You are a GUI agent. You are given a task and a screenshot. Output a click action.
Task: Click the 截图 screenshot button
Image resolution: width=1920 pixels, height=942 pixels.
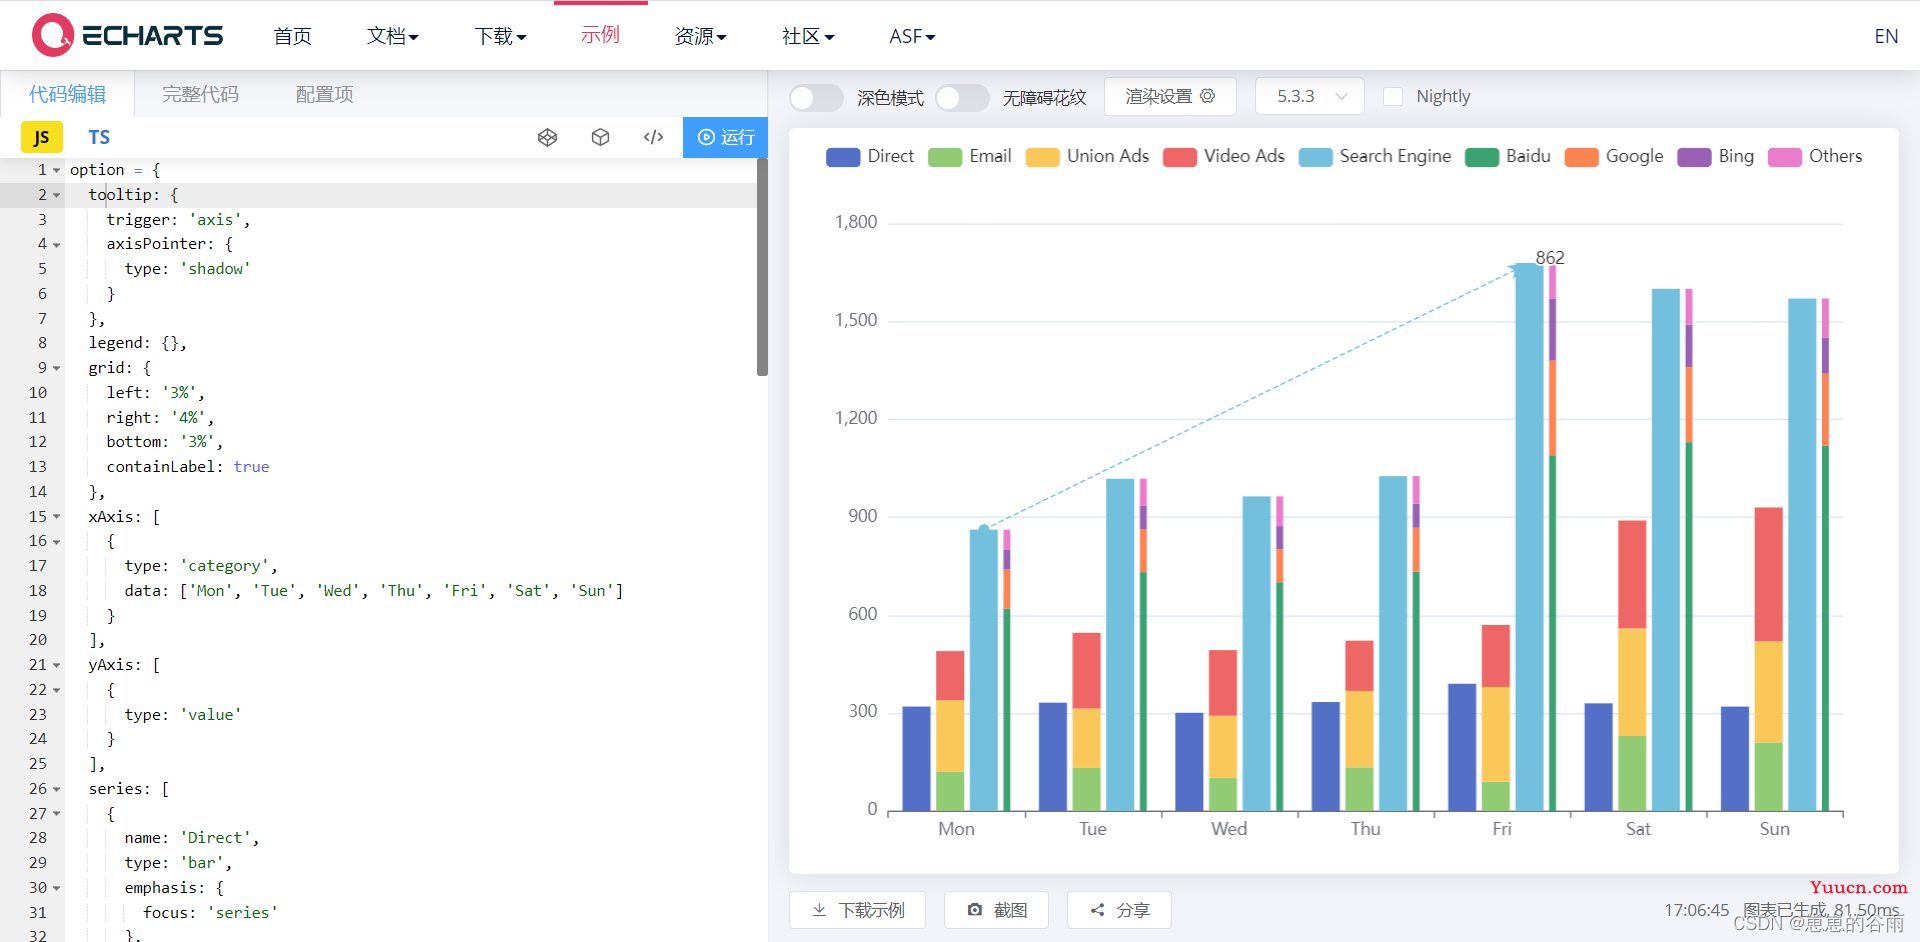997,910
